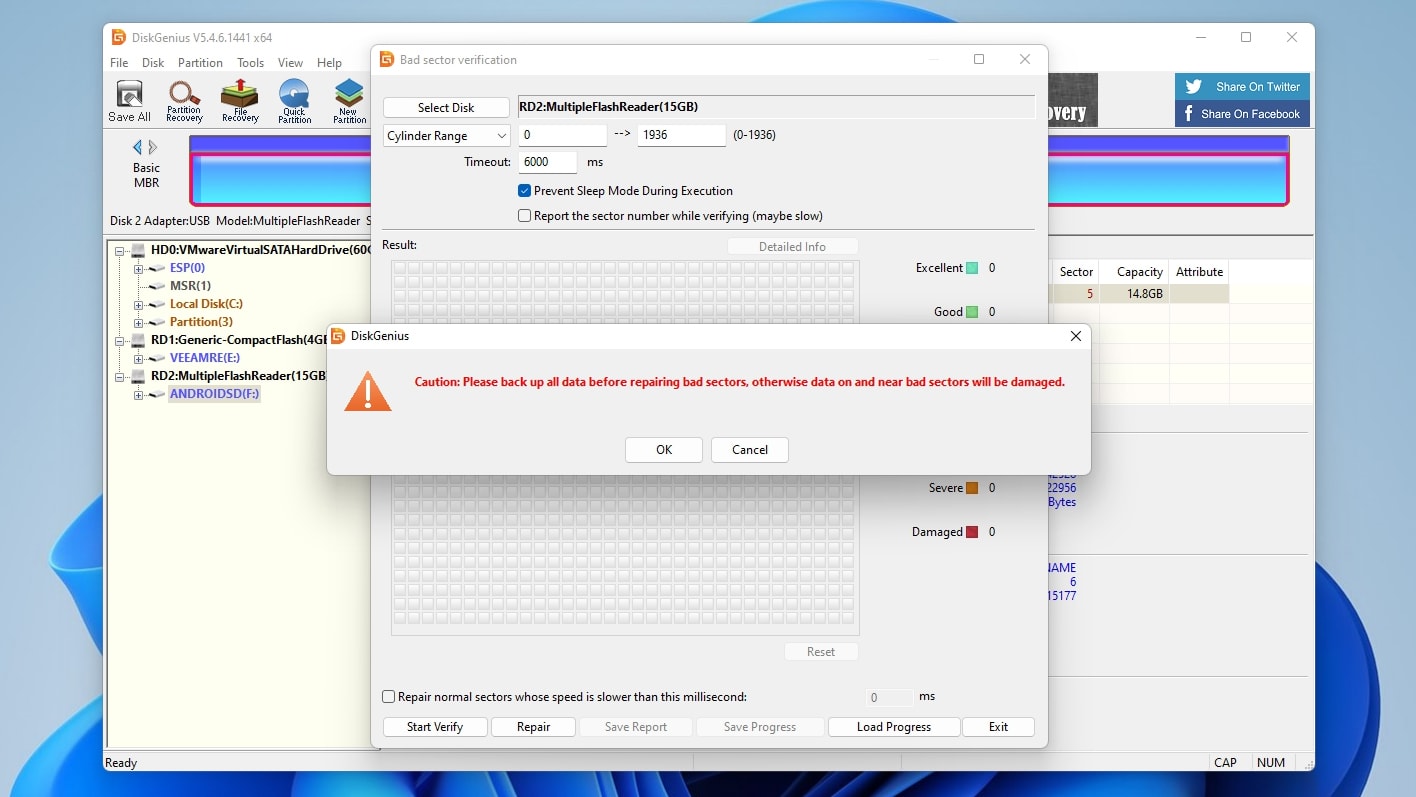Open the Tools menu
Screen dimensions: 1416x797
tap(249, 62)
